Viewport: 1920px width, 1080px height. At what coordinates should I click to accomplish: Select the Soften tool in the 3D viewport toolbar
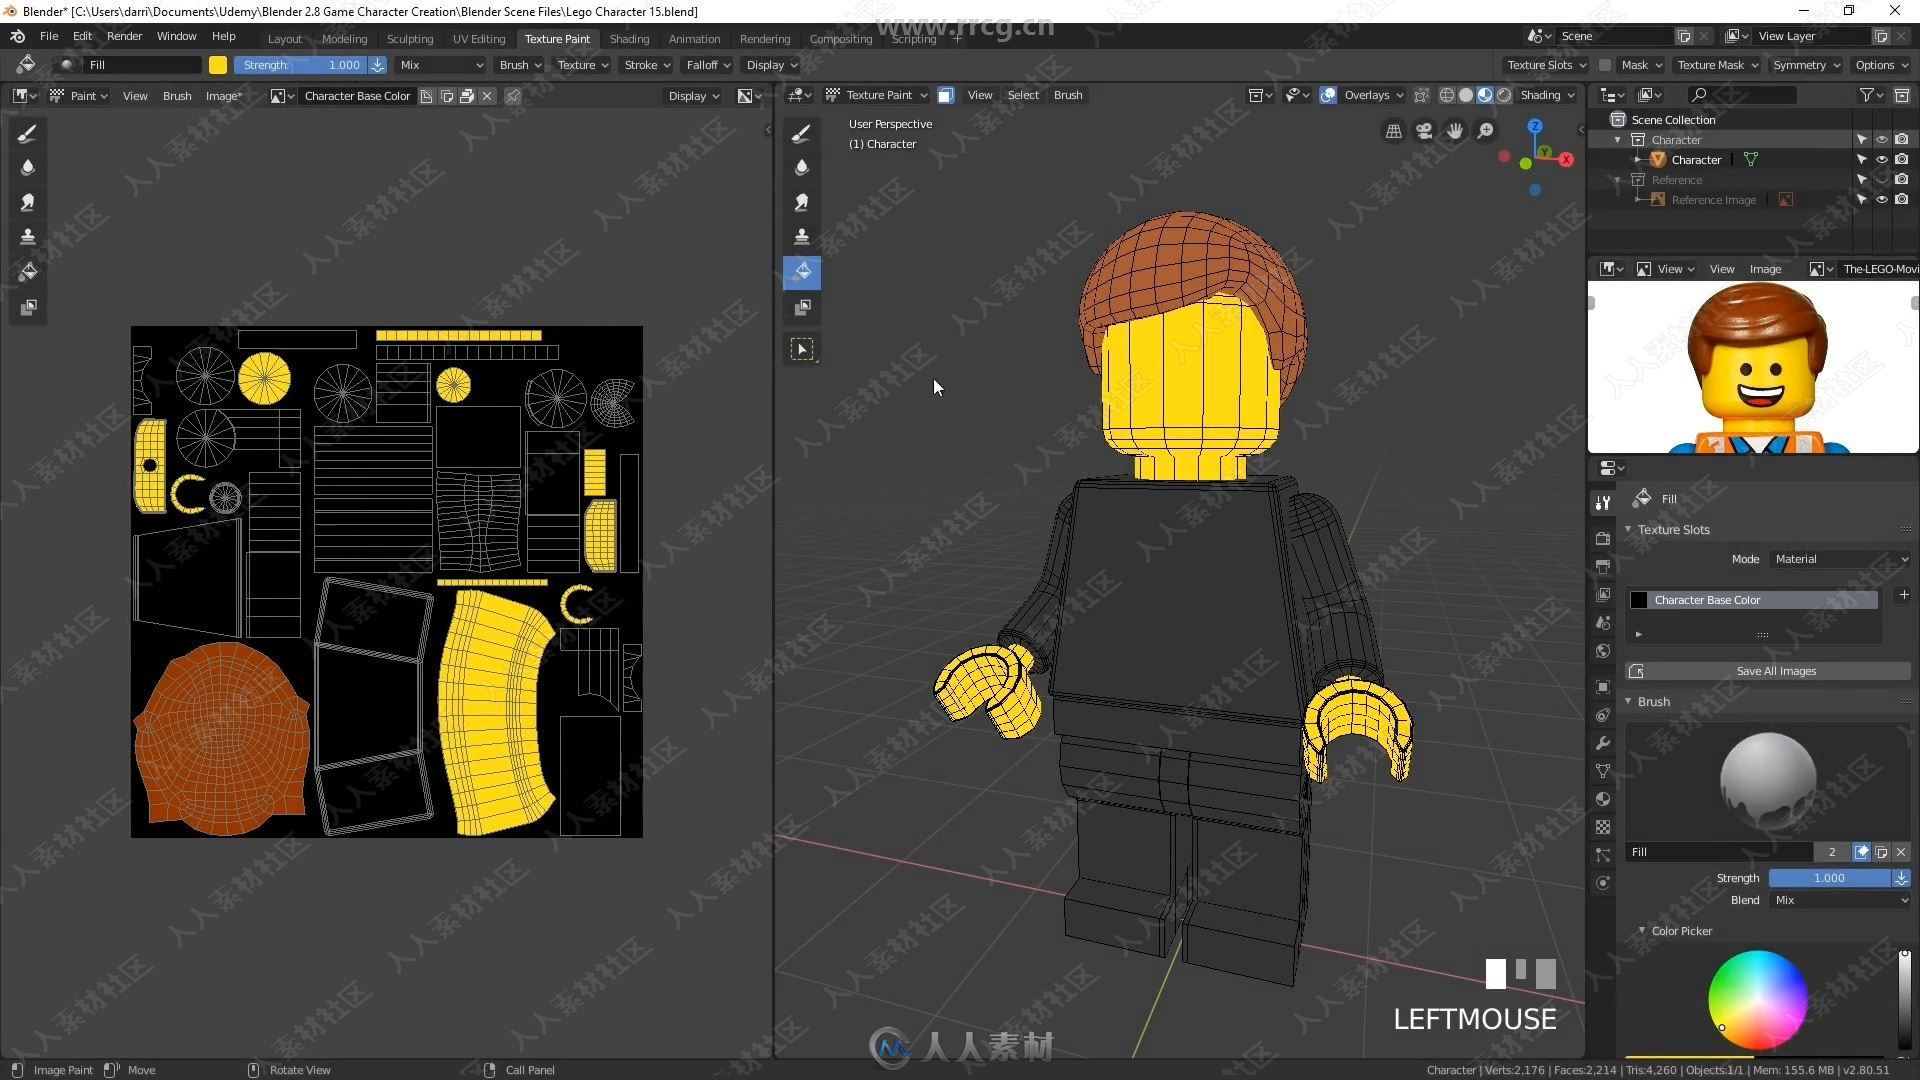point(802,168)
